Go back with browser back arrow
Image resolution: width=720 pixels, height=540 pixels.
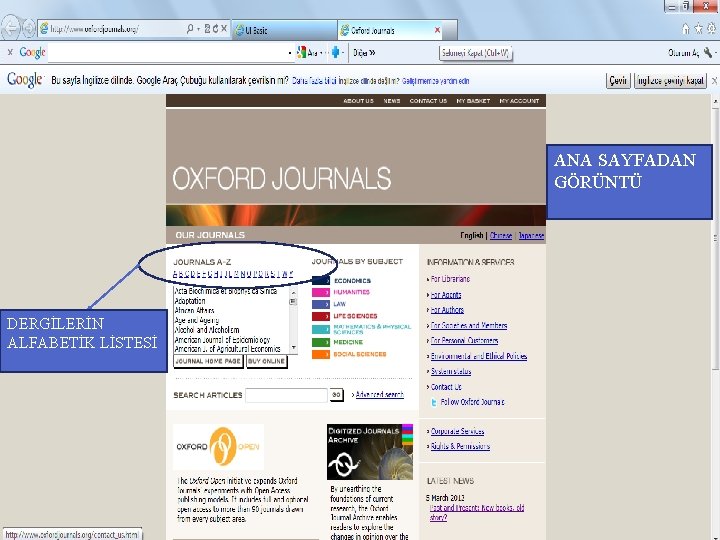[x=10, y=28]
